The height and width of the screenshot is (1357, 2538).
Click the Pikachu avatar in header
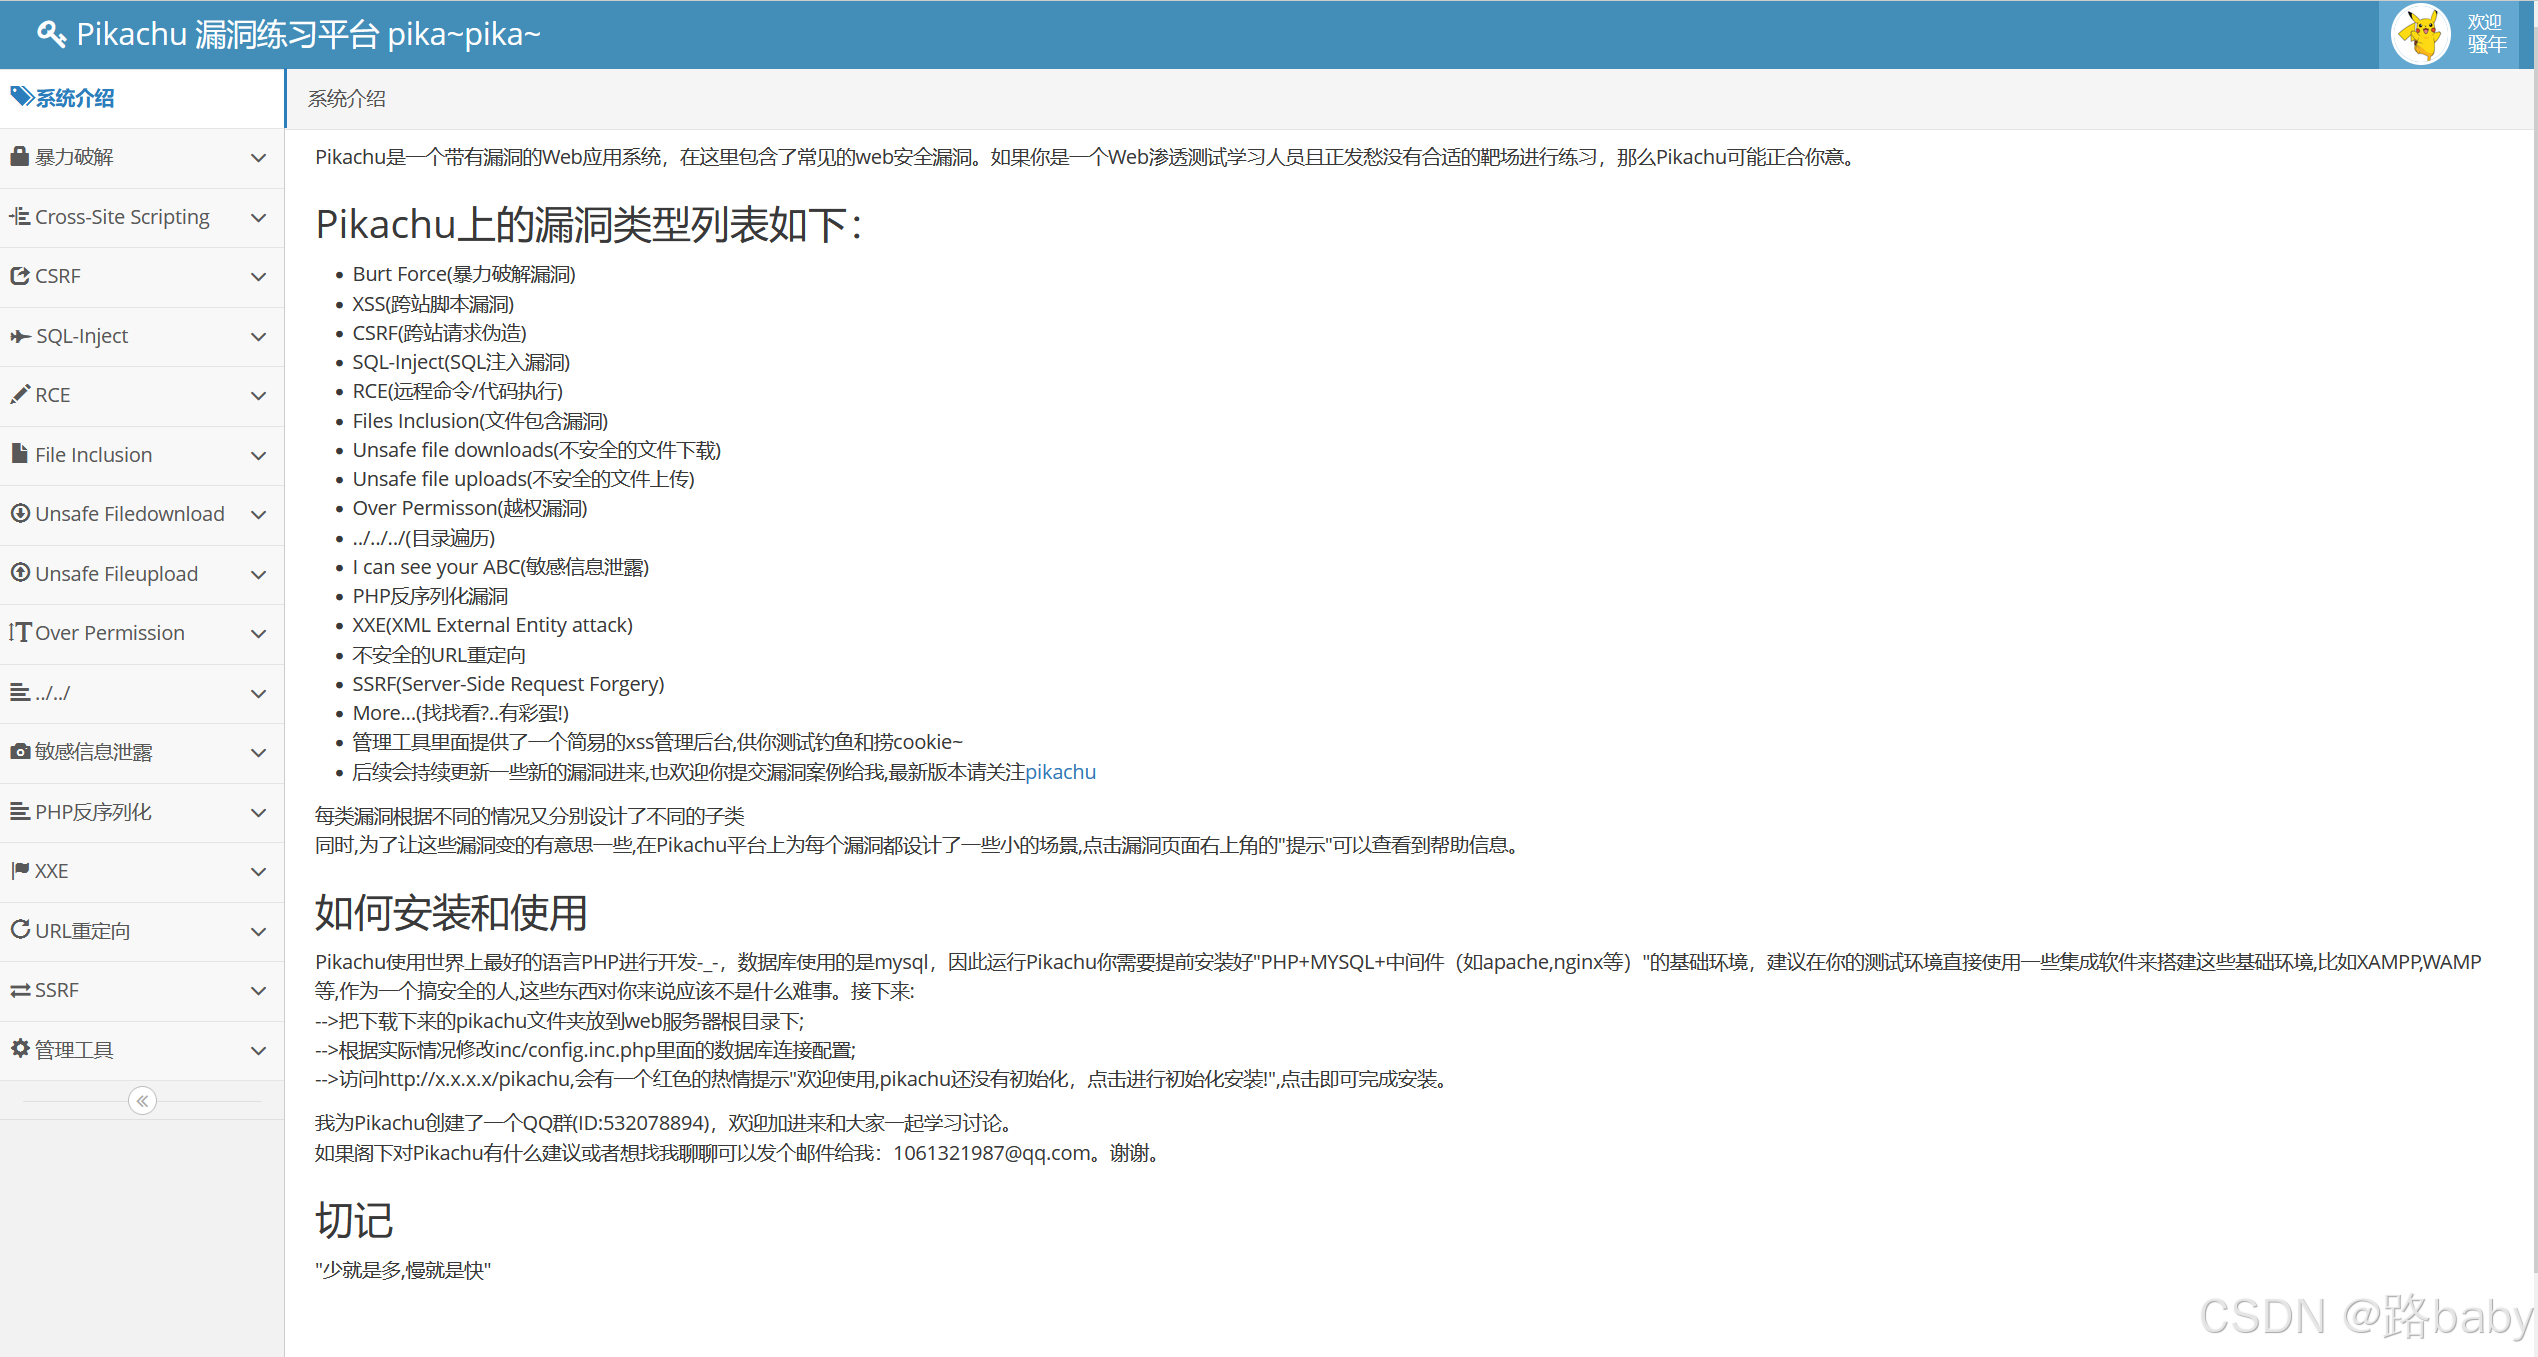pos(2420,35)
